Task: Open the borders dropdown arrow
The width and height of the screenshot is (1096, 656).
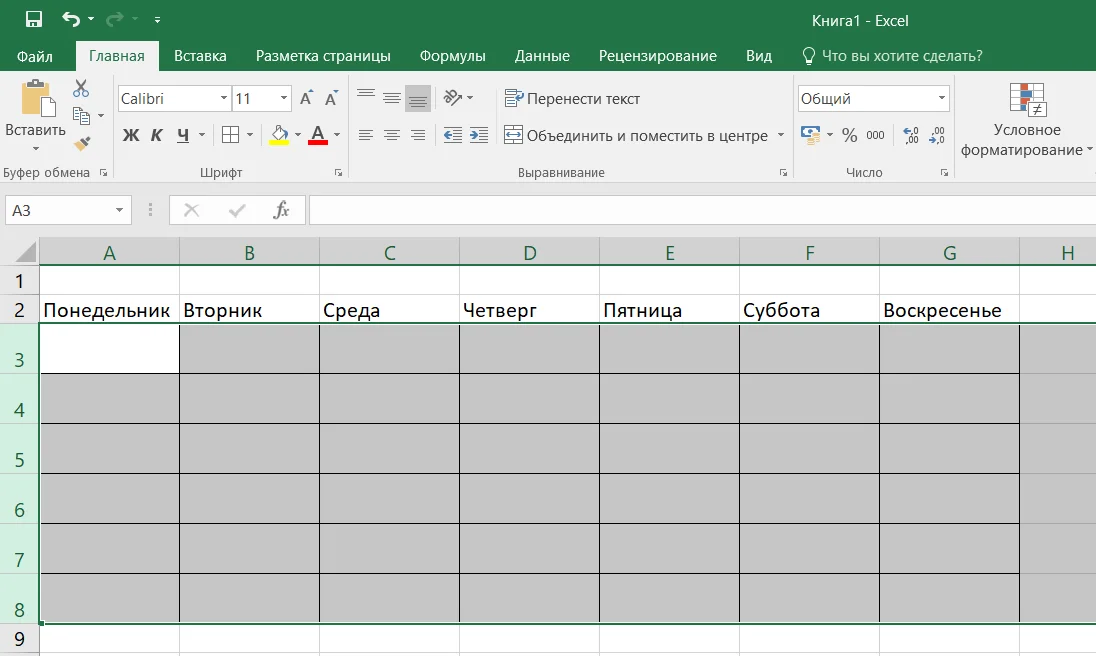Action: click(250, 135)
